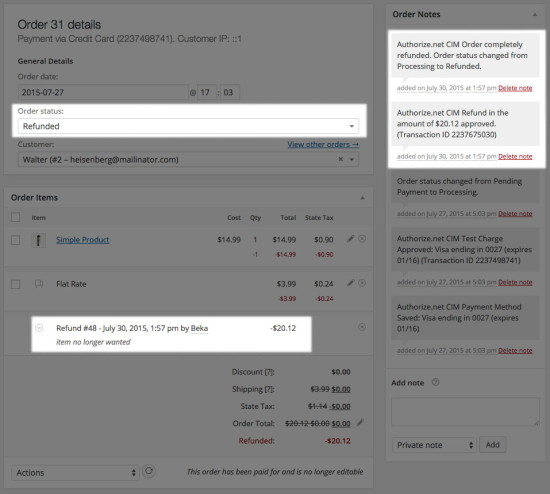The width and height of the screenshot is (550, 494).
Task: Check the Flat Rate row checkbox
Action: [15, 284]
